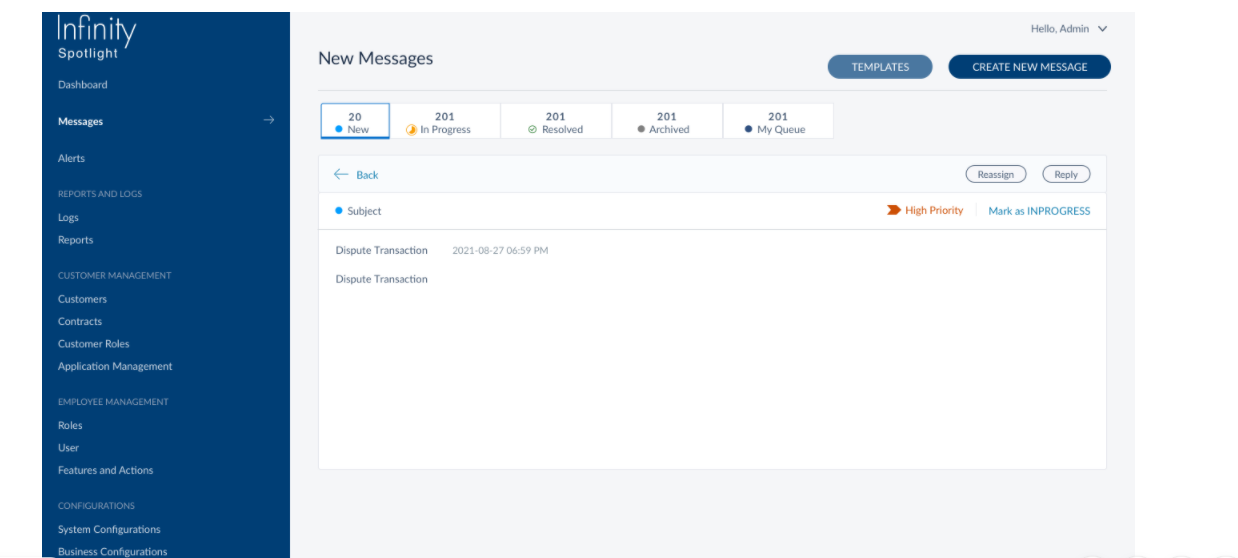The height and width of the screenshot is (558, 1238).
Task: Select the Archived messages tab
Action: (666, 122)
